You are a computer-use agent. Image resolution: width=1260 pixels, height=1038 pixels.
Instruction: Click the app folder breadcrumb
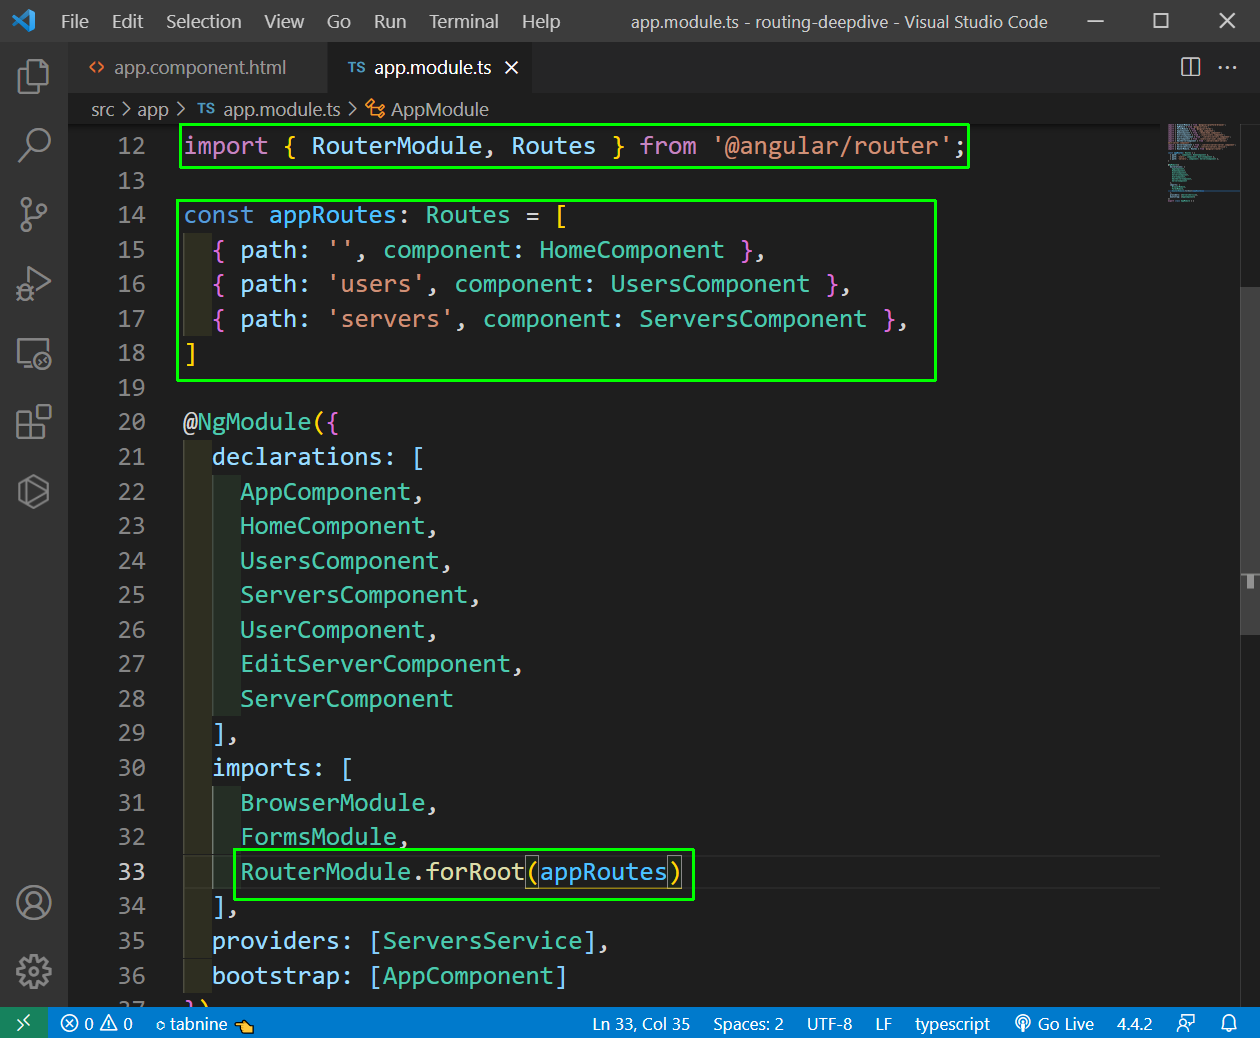(x=153, y=109)
